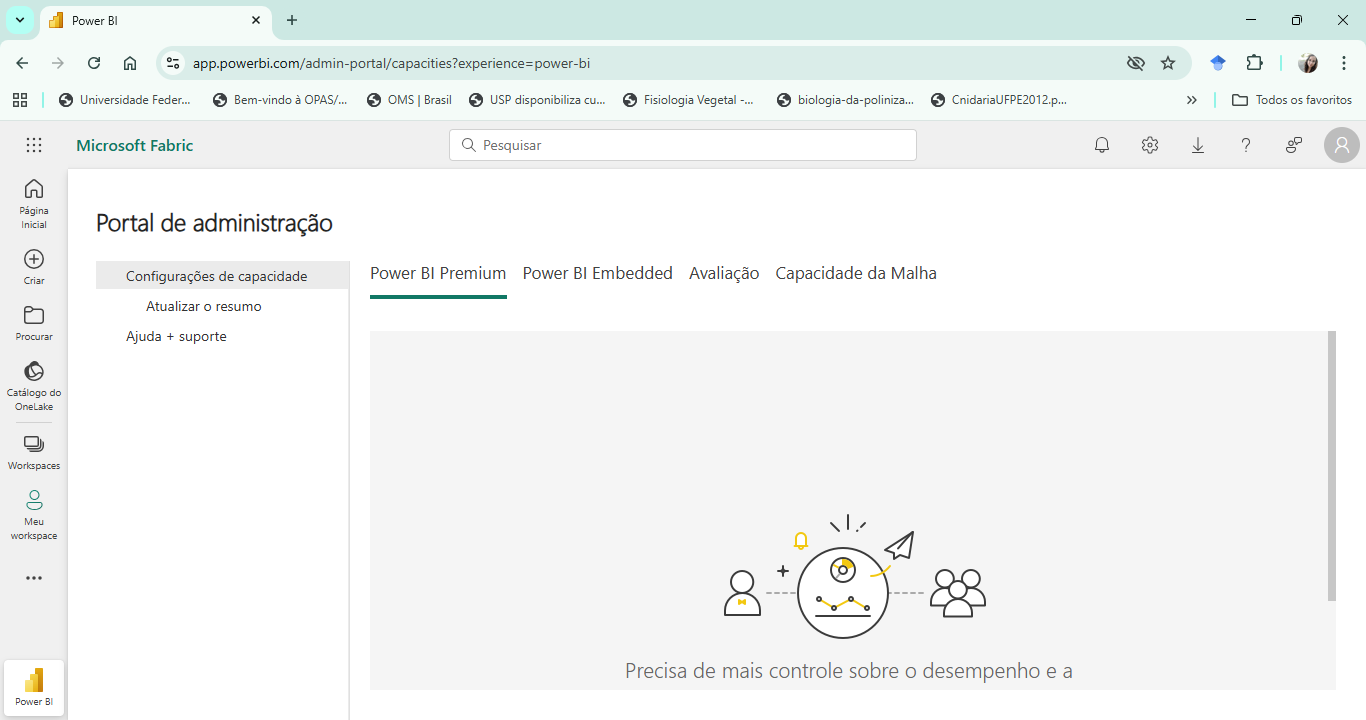1366x720 pixels.
Task: Select the Power BI Premium tab
Action: tap(438, 273)
